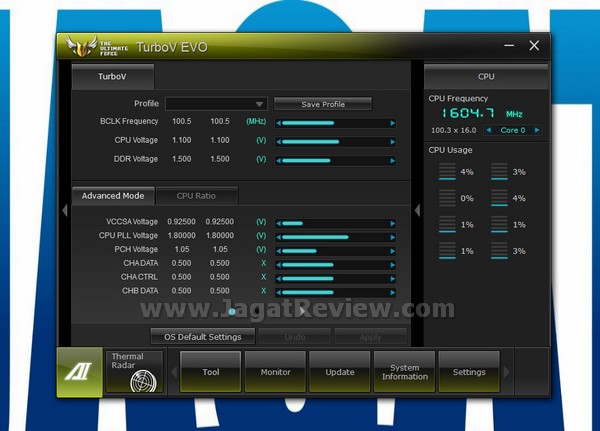Decrease CHA DATA with left arrow
The image size is (600, 431).
point(279,265)
